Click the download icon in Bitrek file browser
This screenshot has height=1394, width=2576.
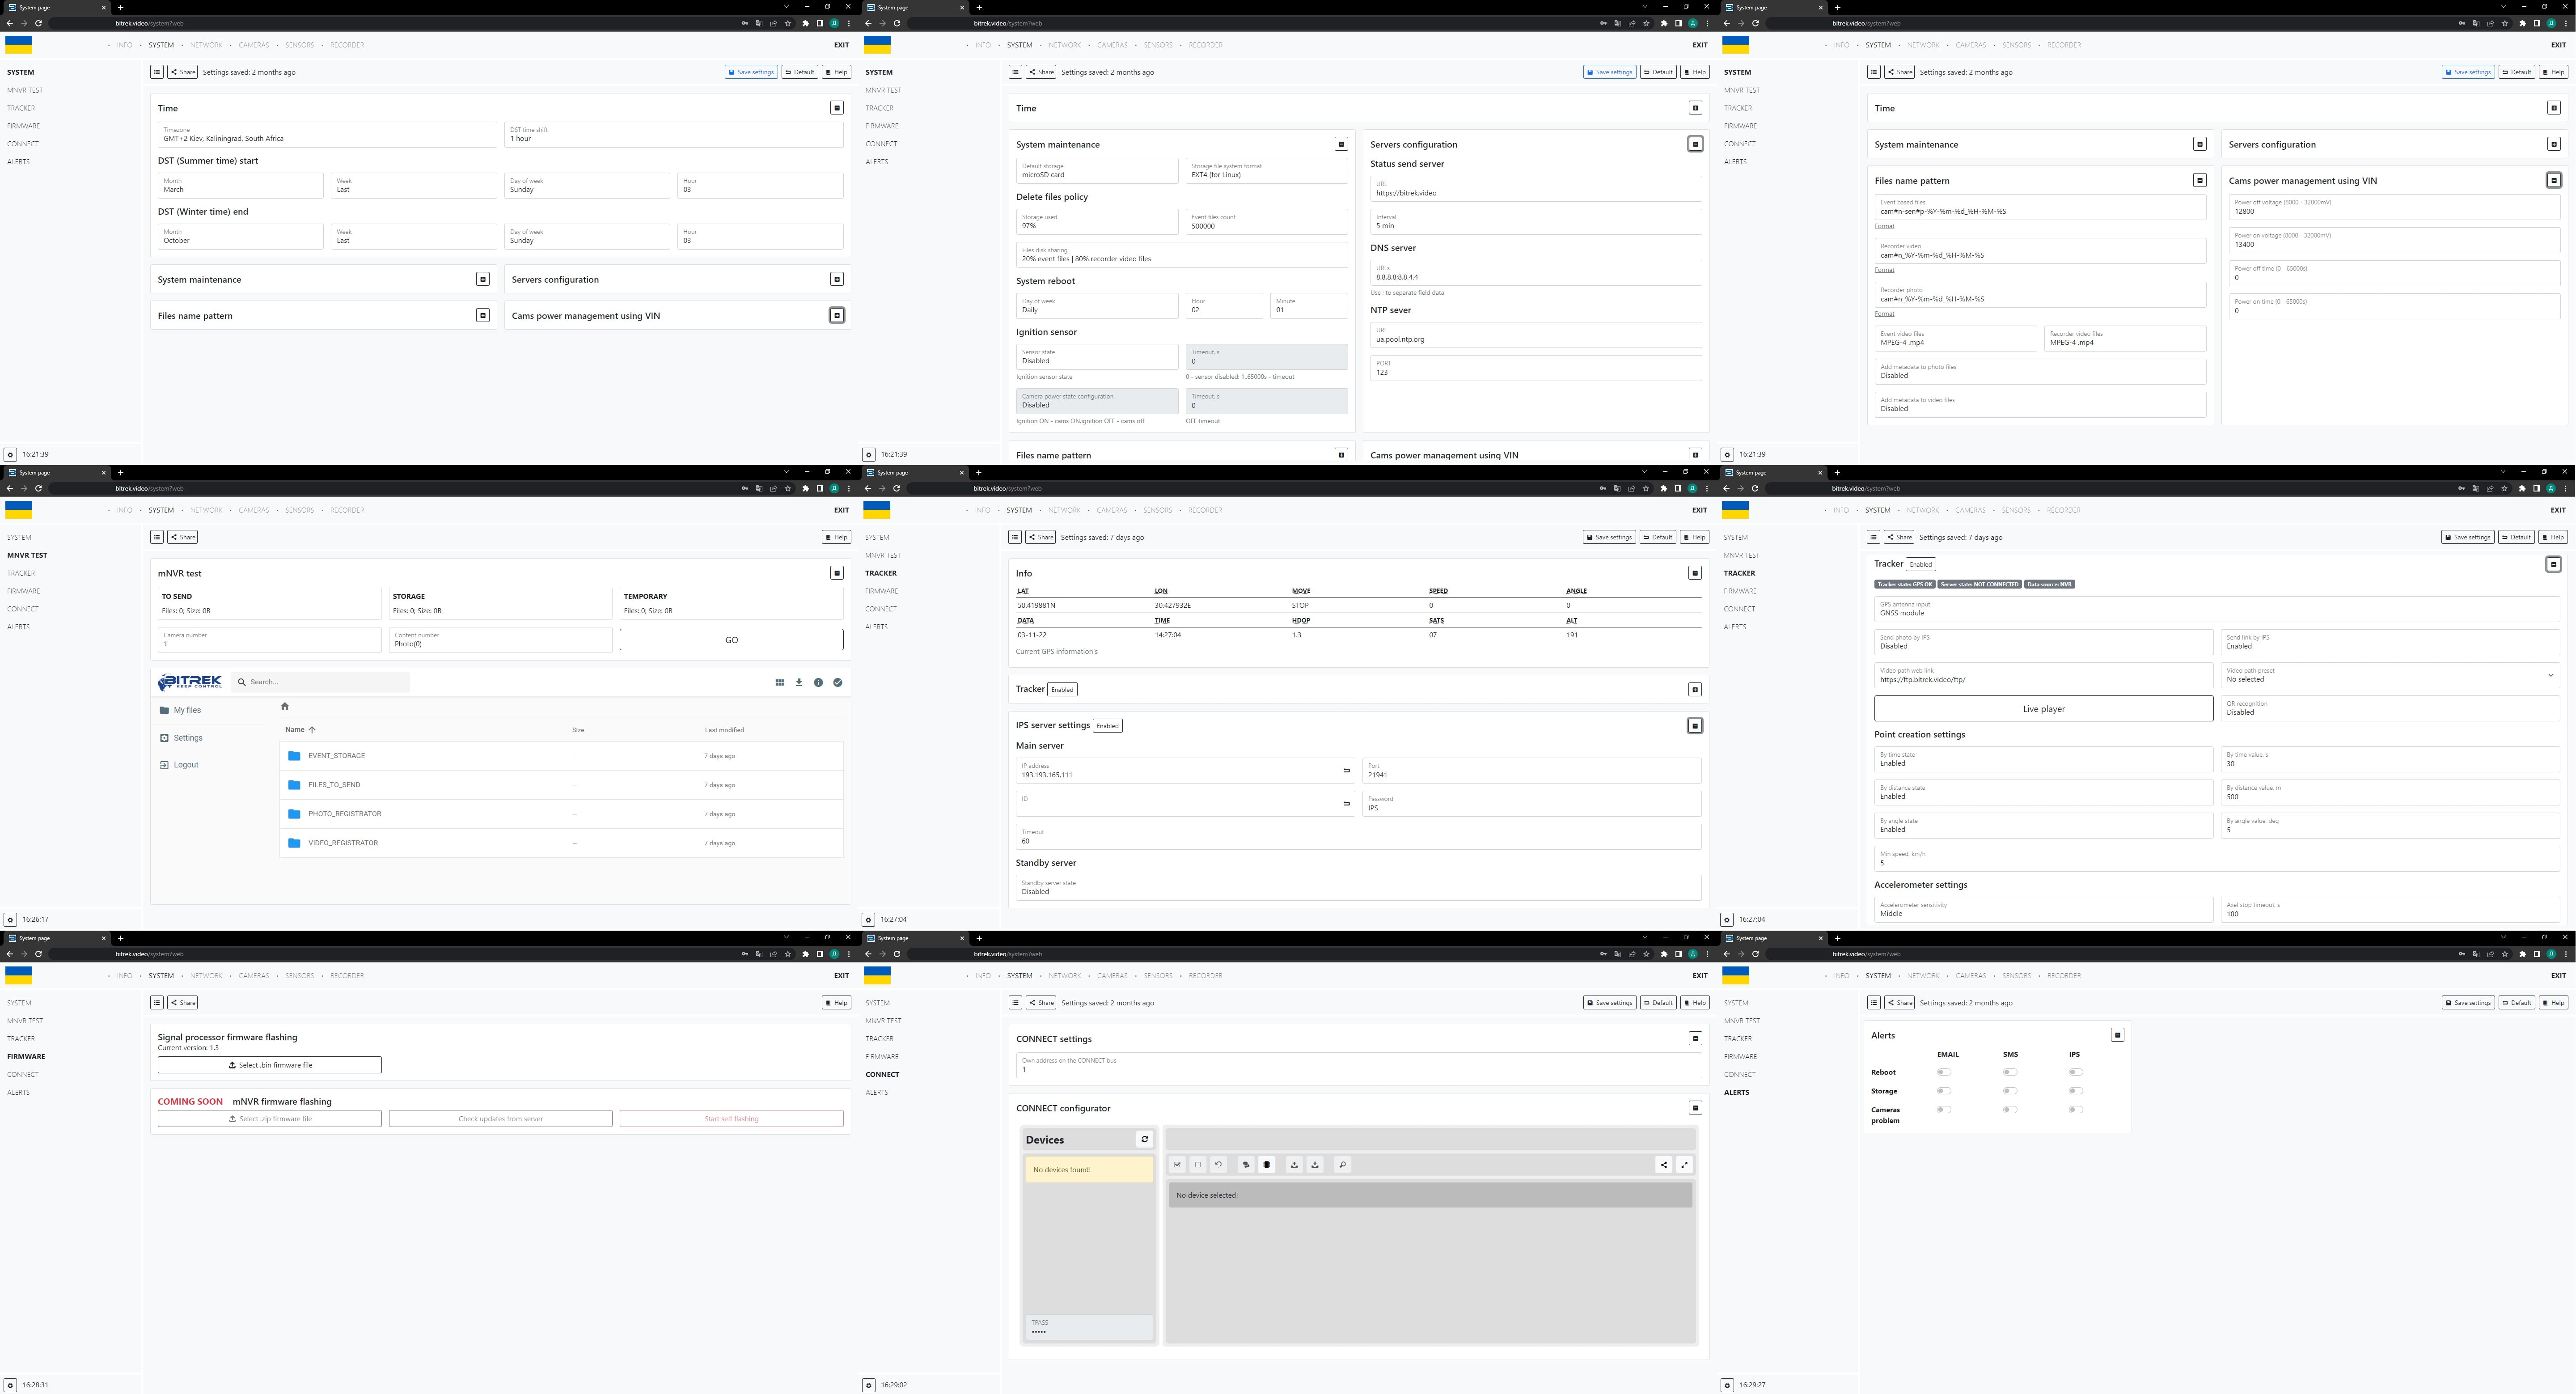coord(799,682)
